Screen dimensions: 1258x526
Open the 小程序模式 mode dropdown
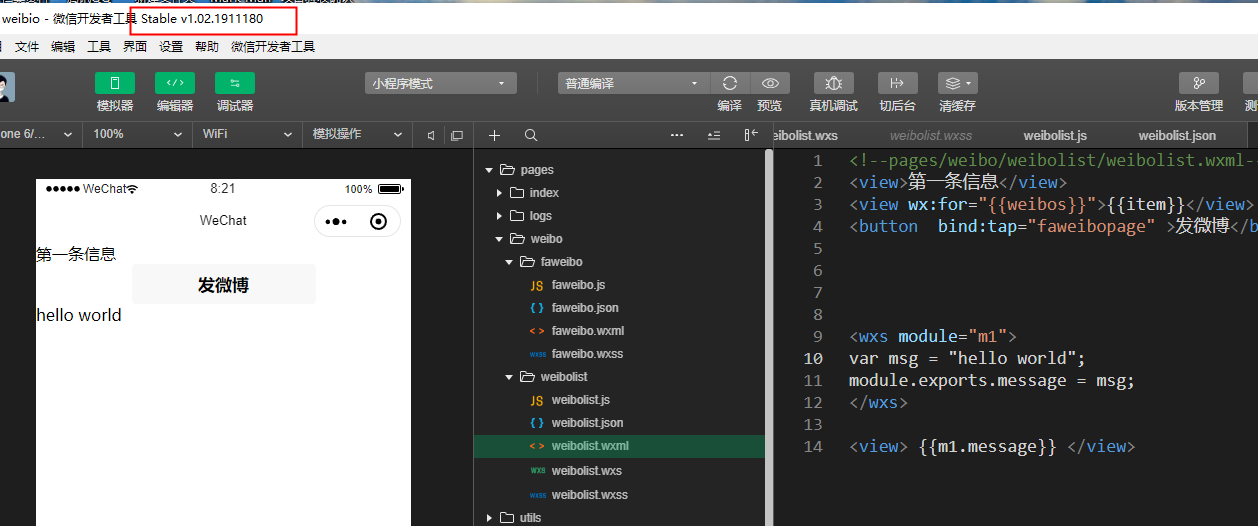click(x=441, y=84)
